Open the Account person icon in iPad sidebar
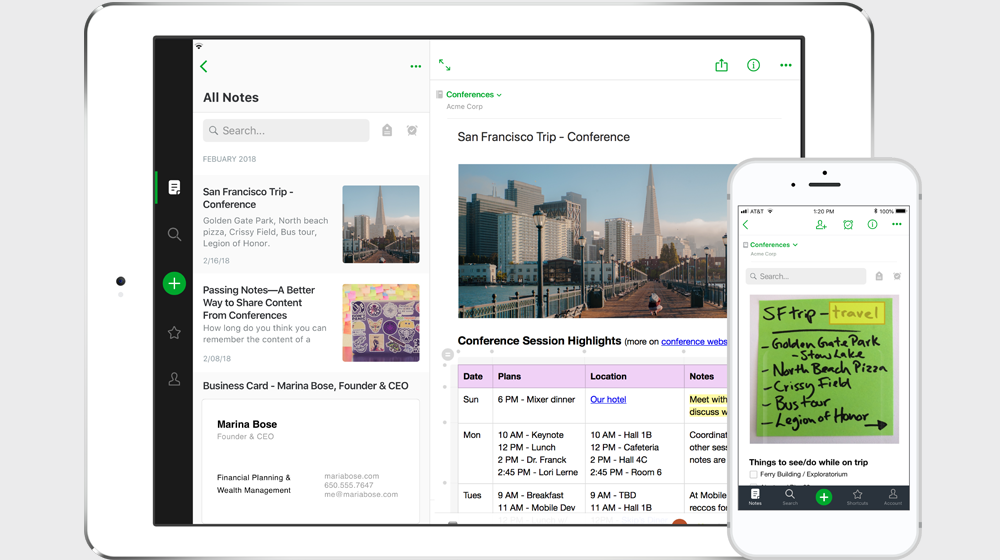Screen dimensions: 1000x560 pyautogui.click(x=174, y=379)
